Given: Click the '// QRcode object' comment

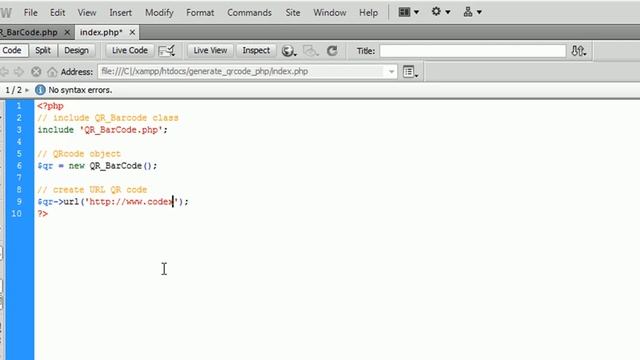Looking at the screenshot, I should 79,154.
